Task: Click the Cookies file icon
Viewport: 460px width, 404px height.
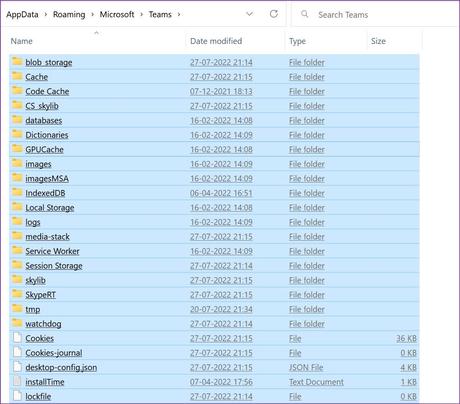Action: point(17,338)
